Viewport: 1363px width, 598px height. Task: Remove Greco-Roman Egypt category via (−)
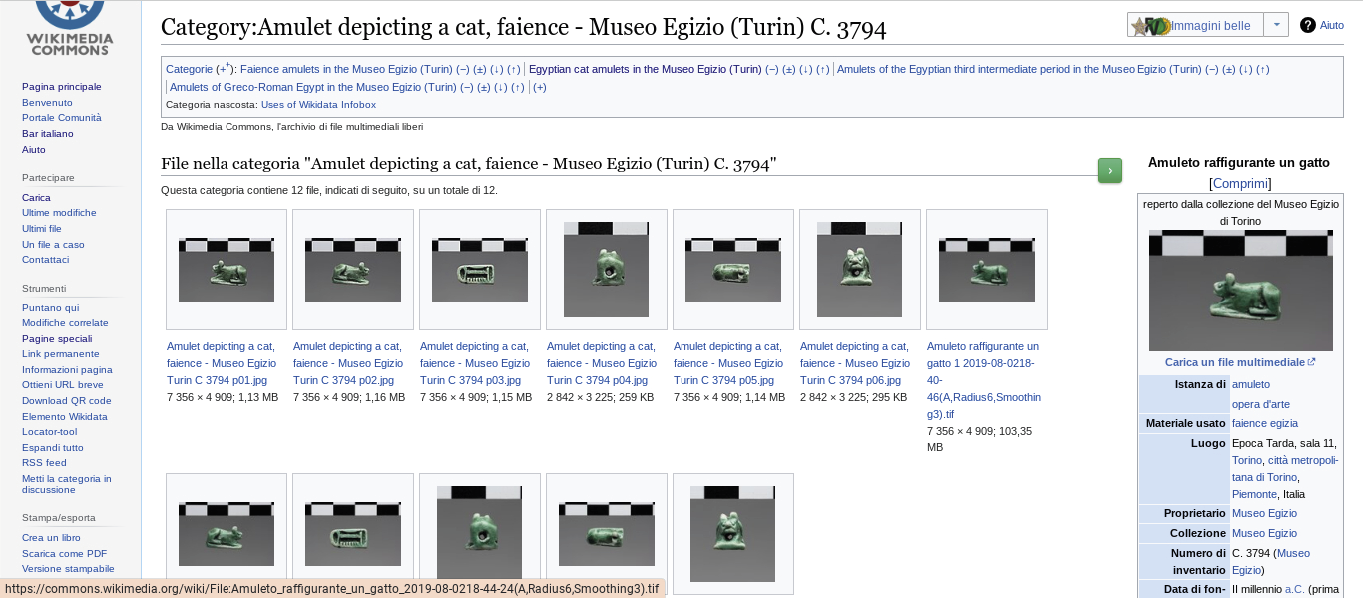pyautogui.click(x=467, y=87)
